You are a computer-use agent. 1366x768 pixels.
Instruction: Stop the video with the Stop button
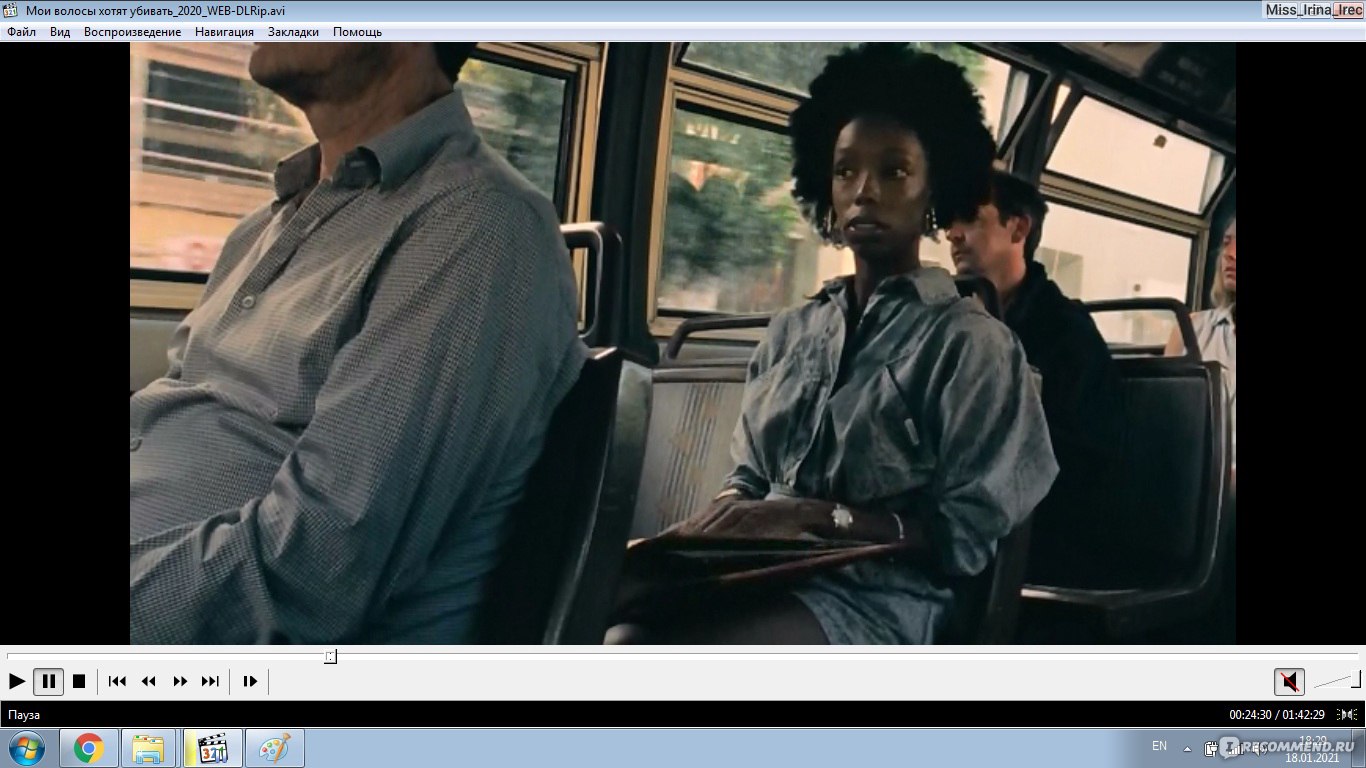coord(79,682)
